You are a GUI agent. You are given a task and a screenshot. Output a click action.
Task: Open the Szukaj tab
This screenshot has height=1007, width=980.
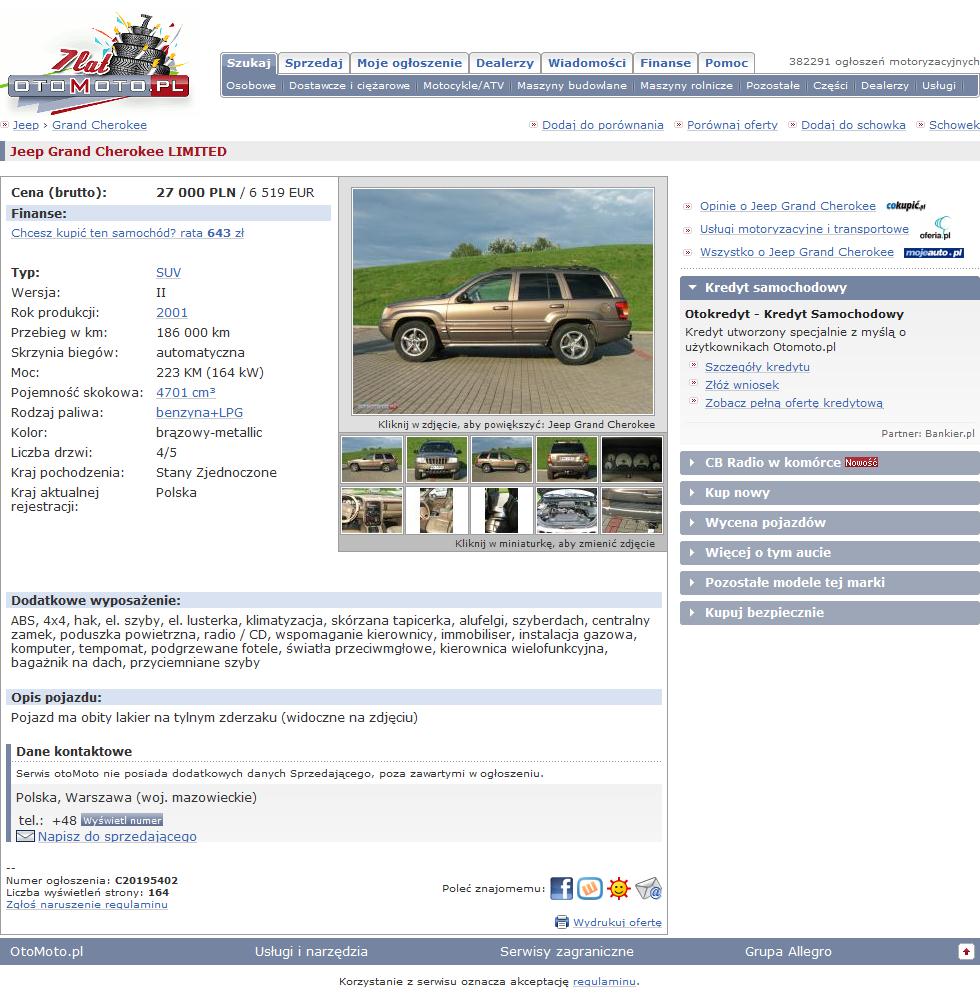pos(249,63)
